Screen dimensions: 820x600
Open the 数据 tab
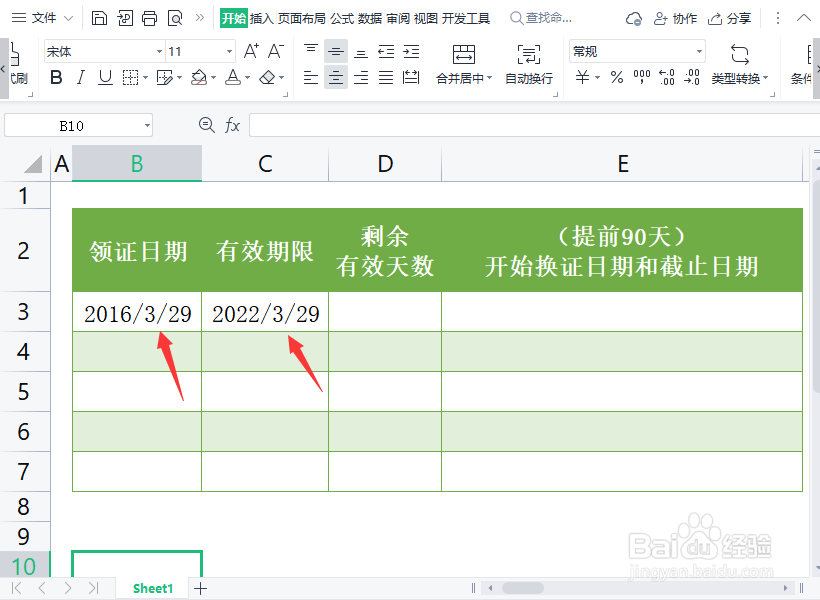tap(370, 19)
